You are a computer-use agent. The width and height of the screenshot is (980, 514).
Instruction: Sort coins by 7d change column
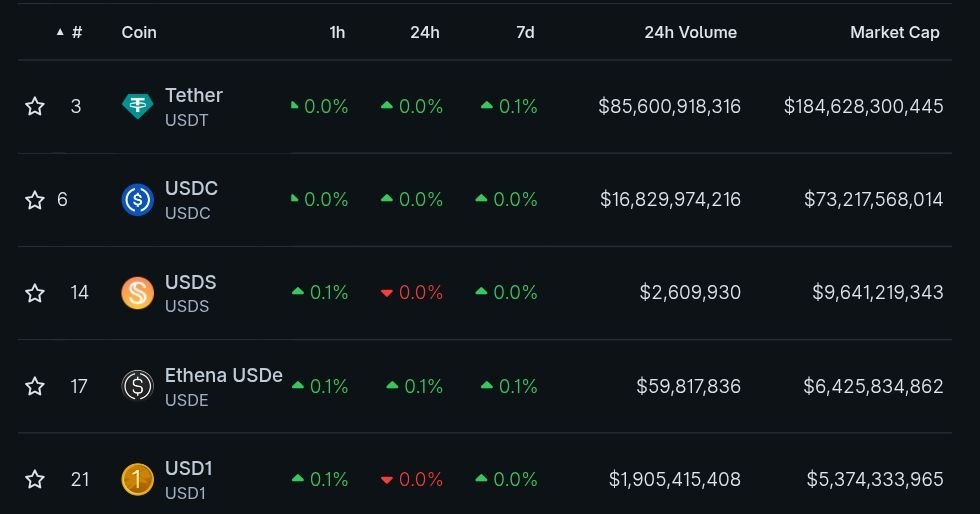(x=525, y=32)
